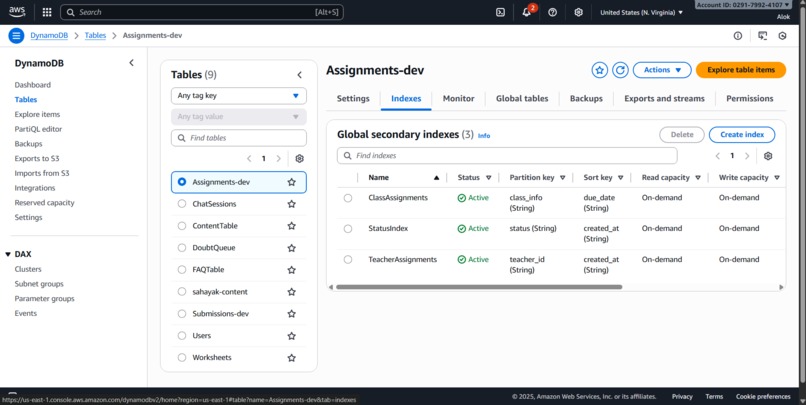Open the Account ID dropdown menu
The image size is (806, 405).
743,5
